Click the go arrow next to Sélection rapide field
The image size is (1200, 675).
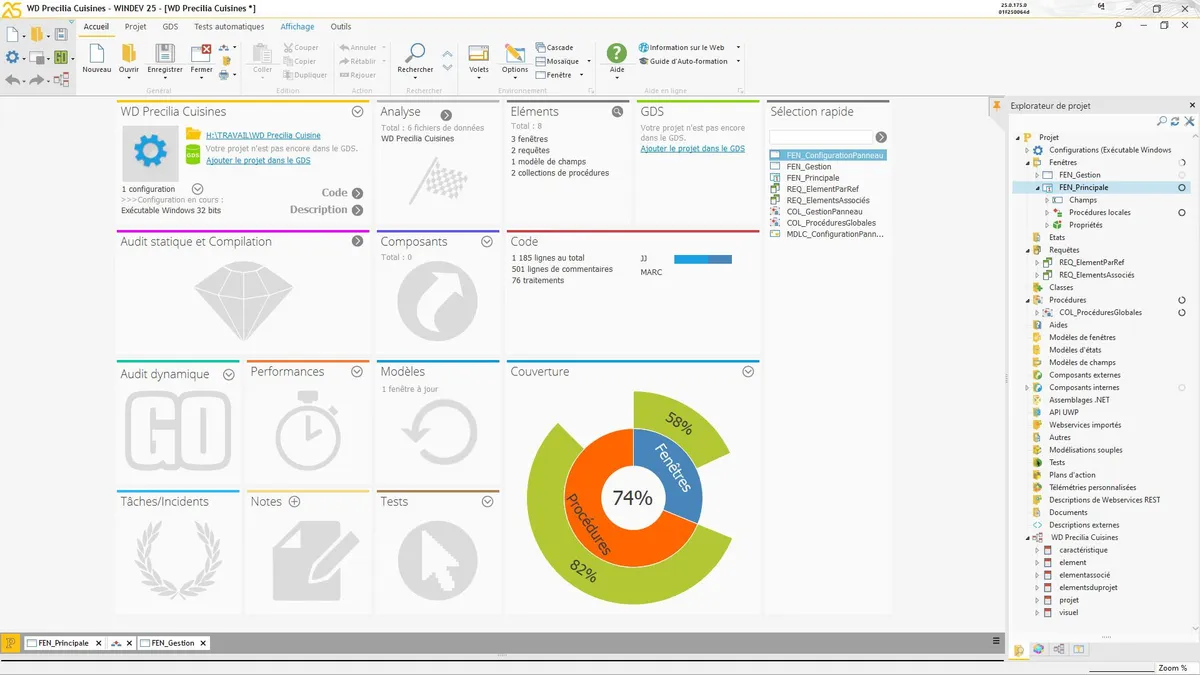pos(881,137)
